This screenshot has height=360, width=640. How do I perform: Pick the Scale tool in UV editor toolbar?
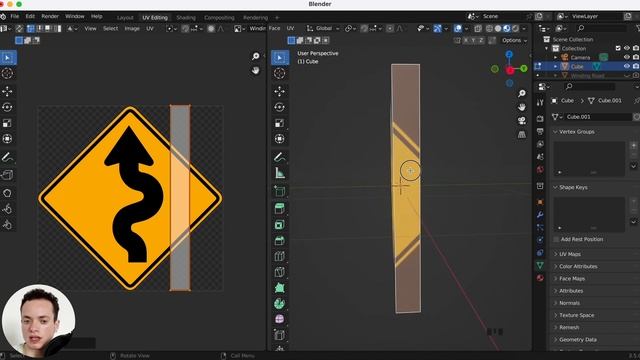[7, 123]
